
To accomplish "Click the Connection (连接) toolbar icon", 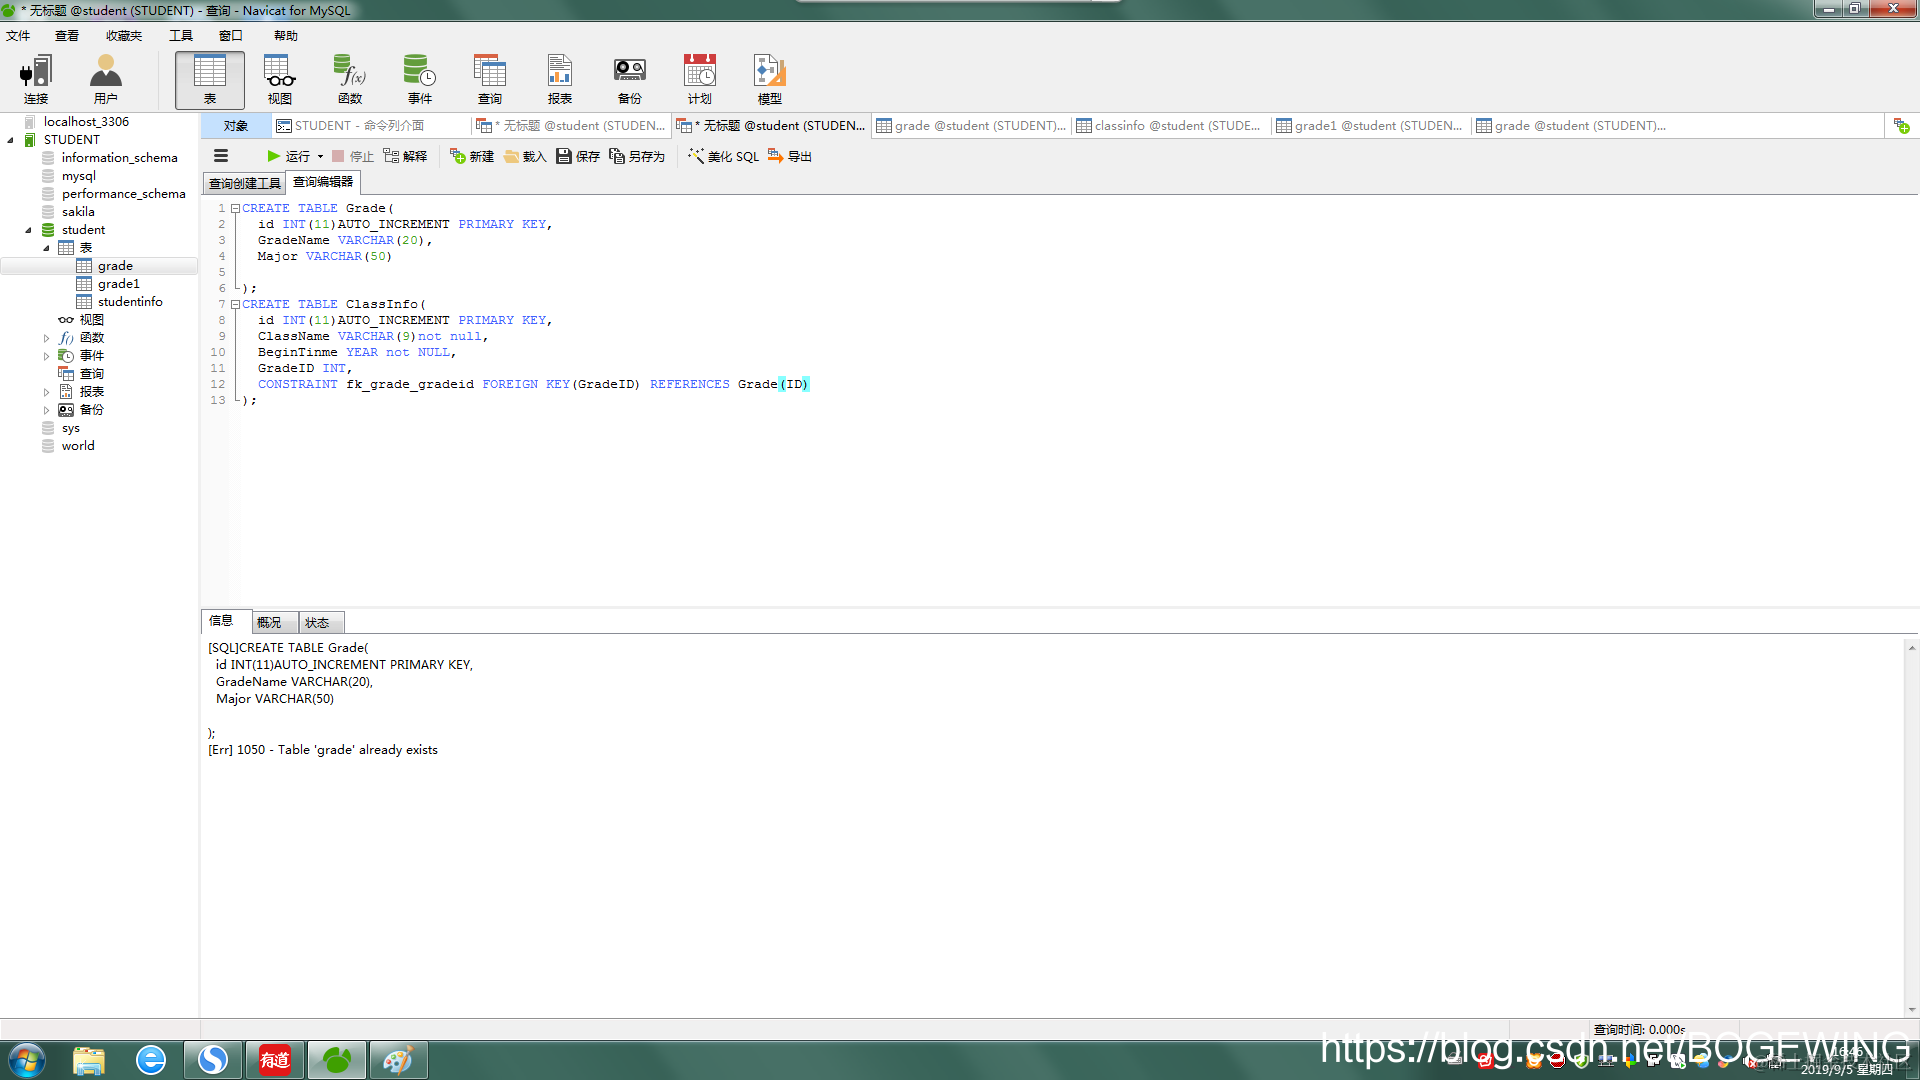I will click(36, 79).
